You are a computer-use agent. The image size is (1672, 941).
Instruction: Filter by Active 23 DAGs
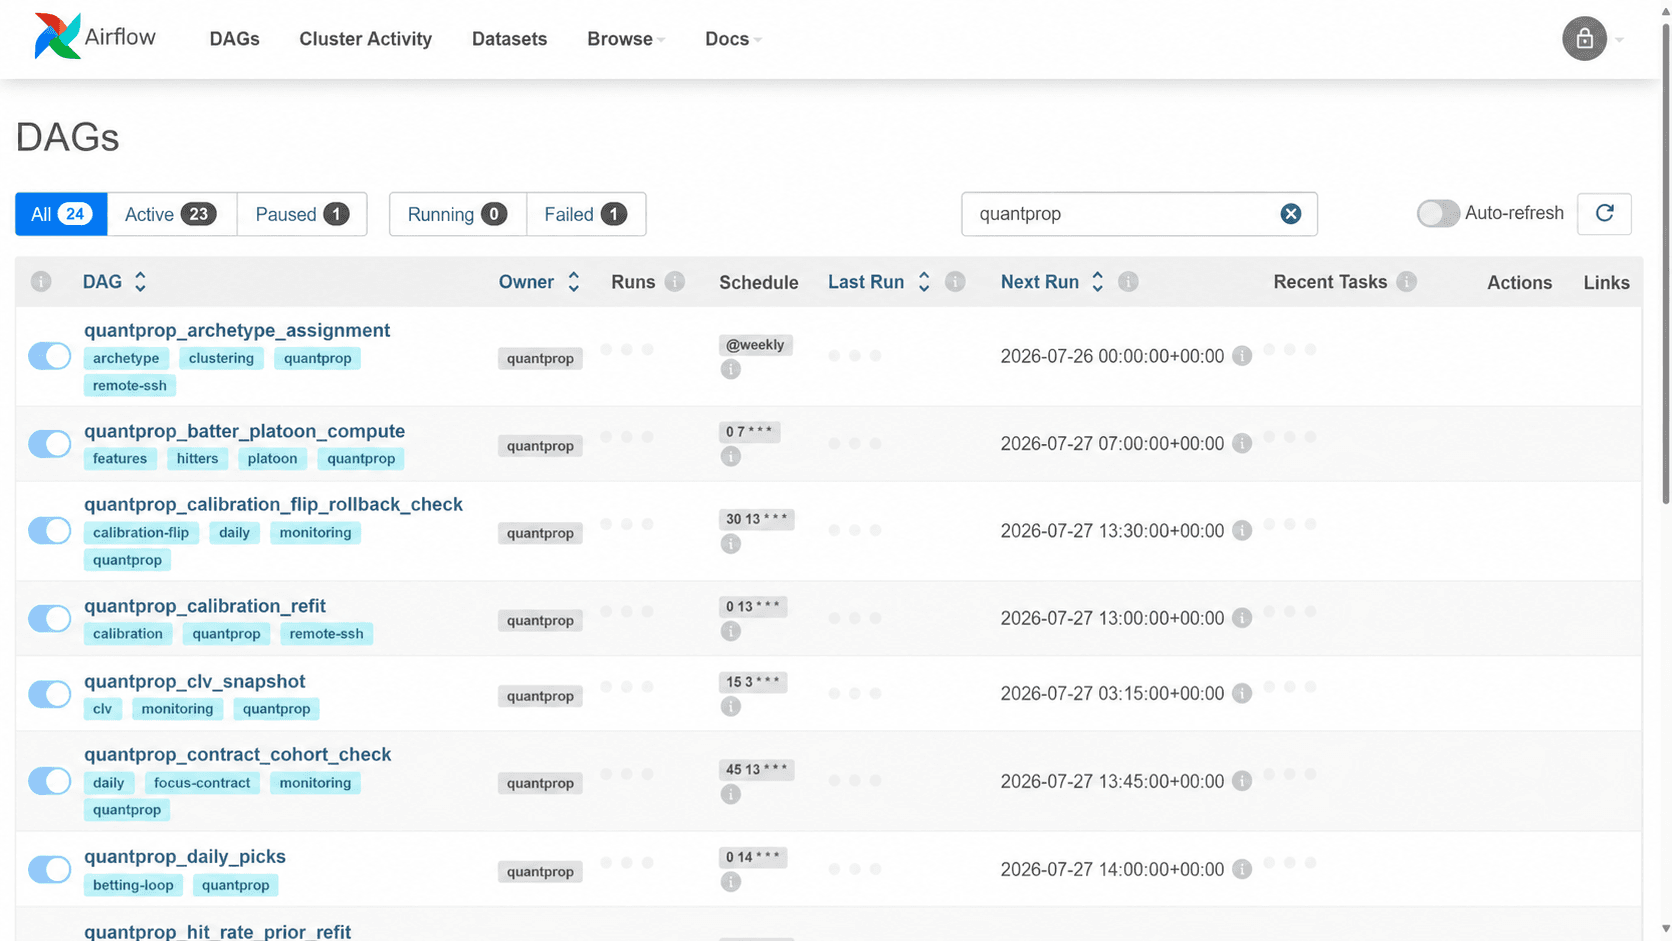click(171, 214)
